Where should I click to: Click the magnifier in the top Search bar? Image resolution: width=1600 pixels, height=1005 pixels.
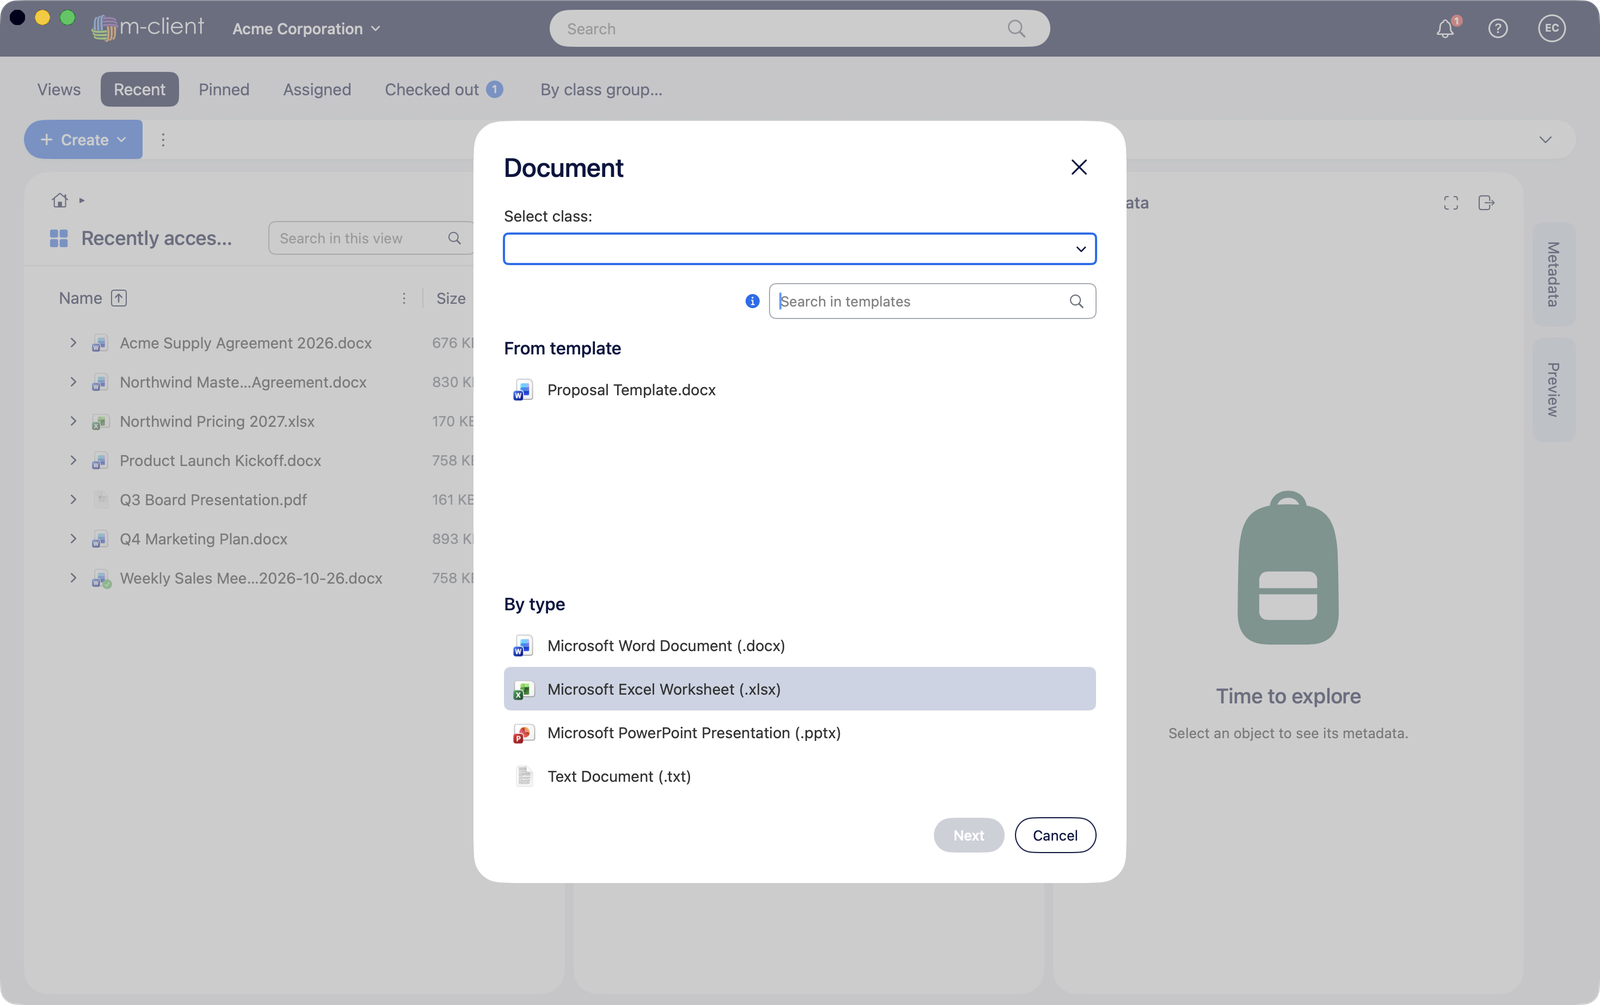tap(1016, 29)
